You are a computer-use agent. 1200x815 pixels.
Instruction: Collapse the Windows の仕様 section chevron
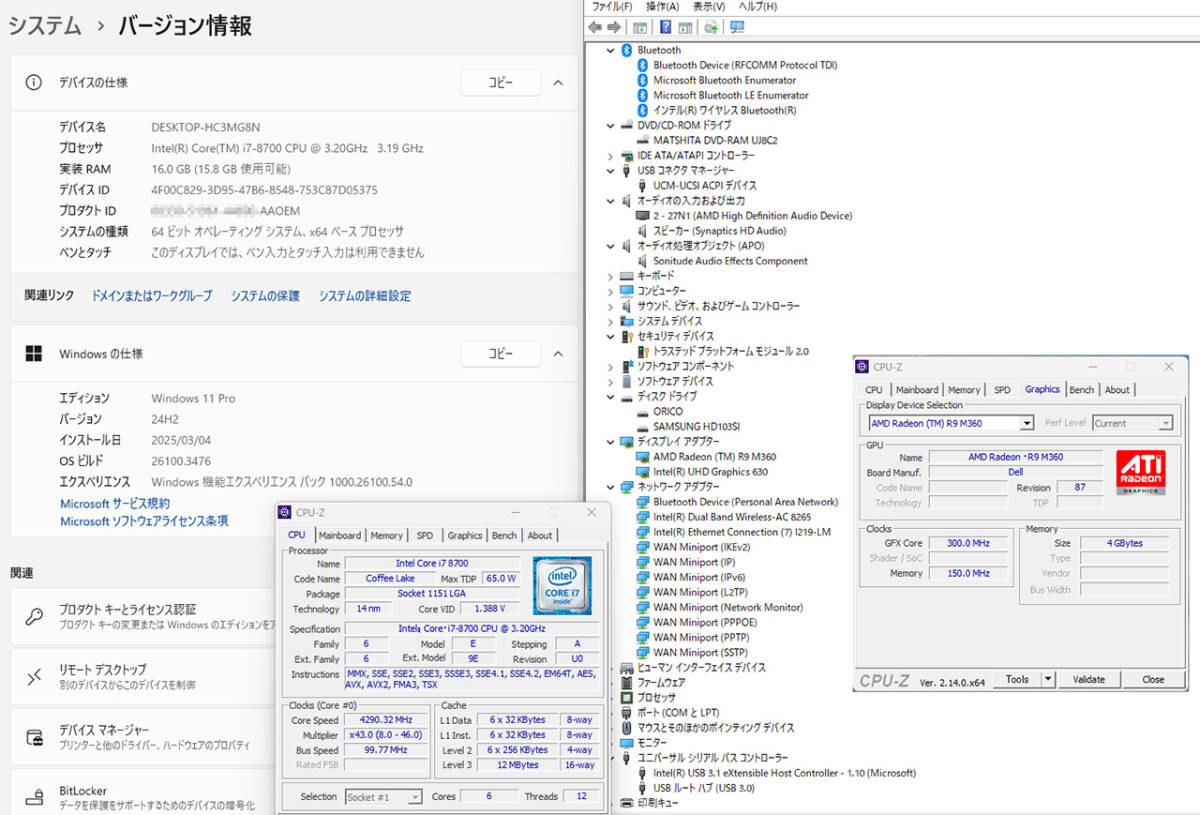pyautogui.click(x=558, y=354)
